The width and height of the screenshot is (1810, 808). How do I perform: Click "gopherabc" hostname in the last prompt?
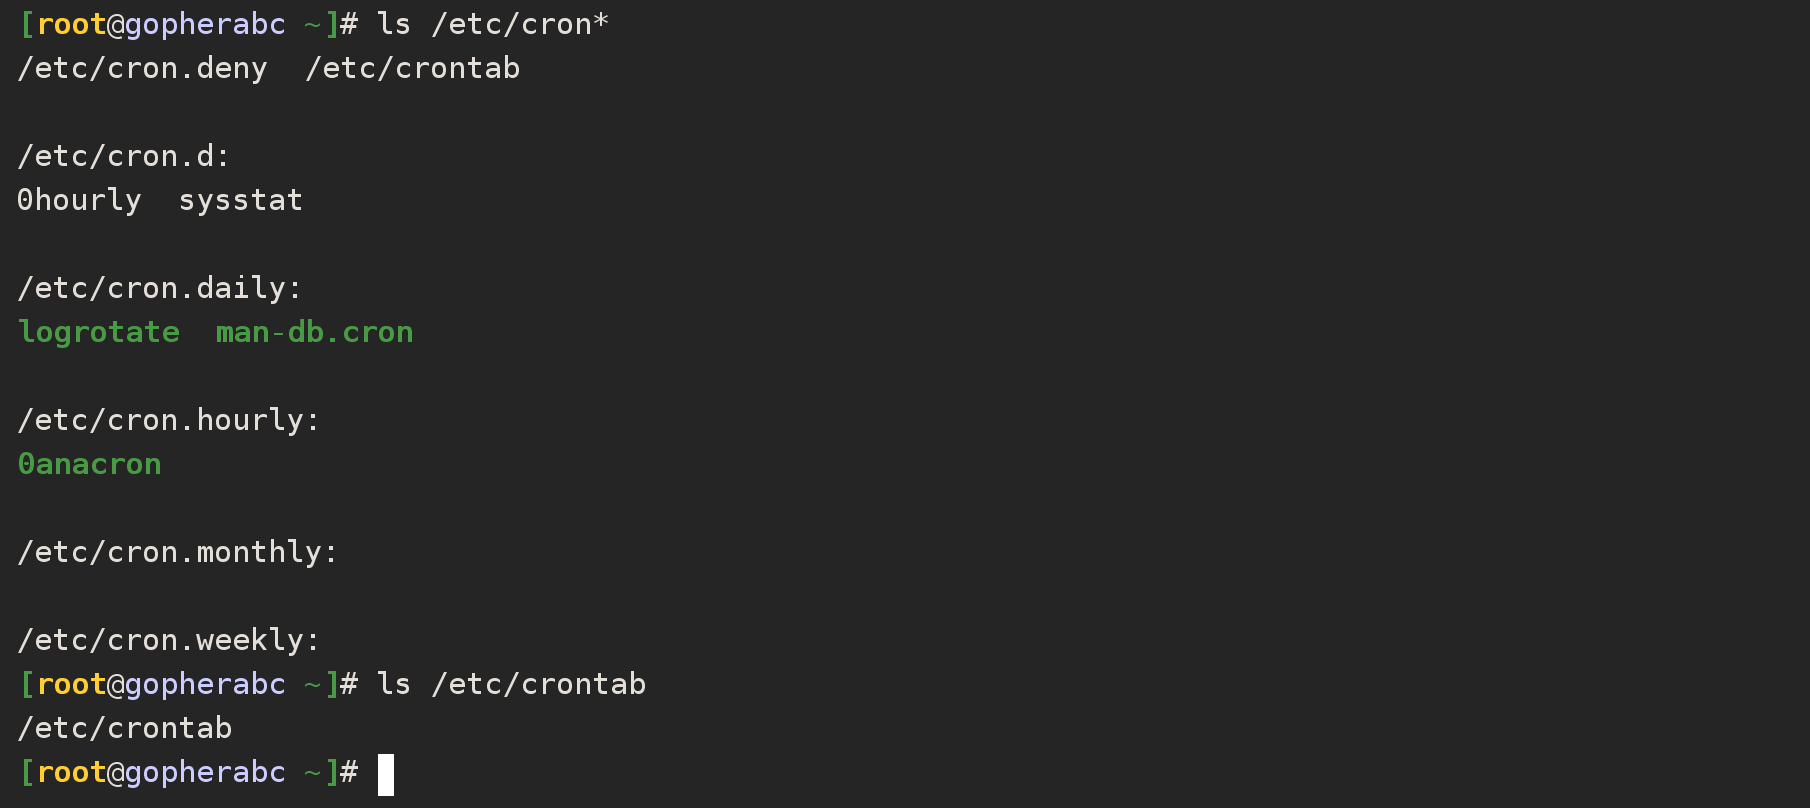point(205,772)
